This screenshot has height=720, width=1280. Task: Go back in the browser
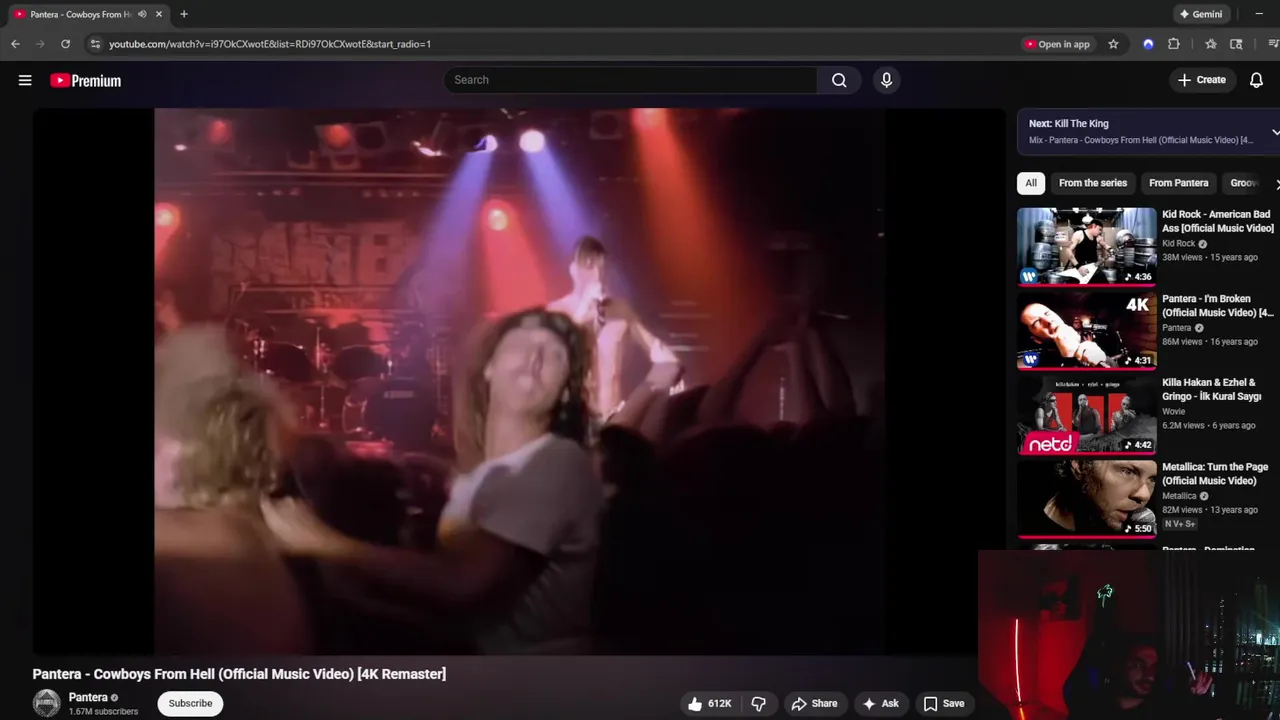(x=15, y=44)
